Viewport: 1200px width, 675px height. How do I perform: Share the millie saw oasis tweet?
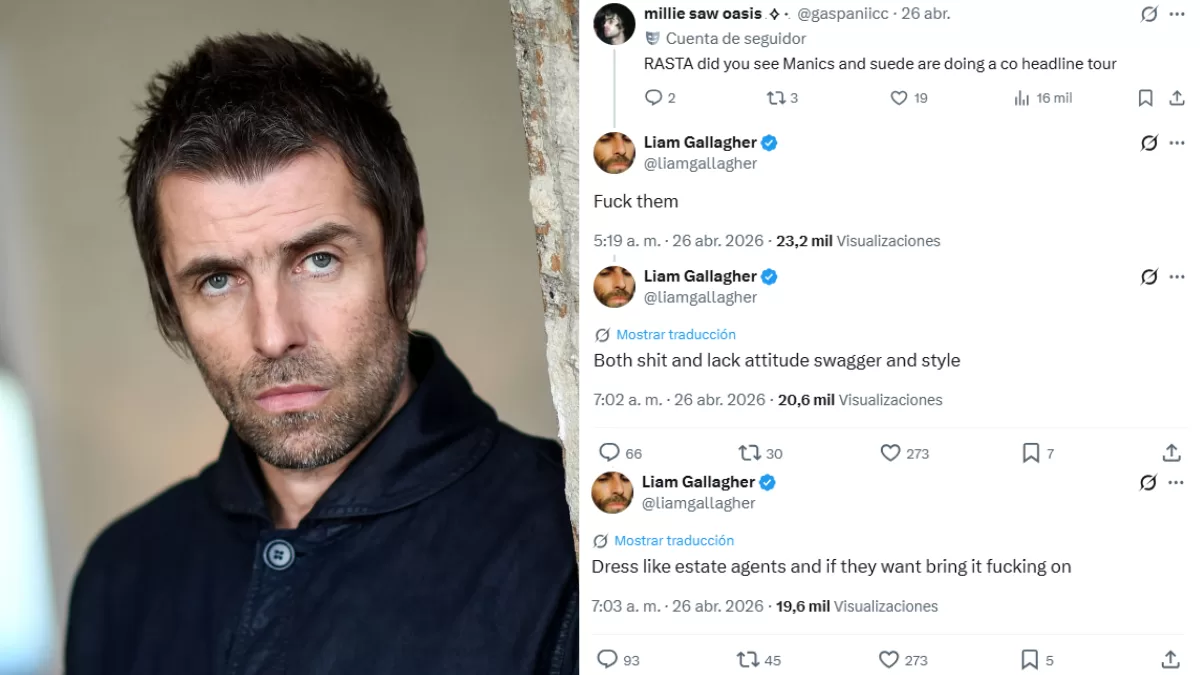pyautogui.click(x=1177, y=98)
